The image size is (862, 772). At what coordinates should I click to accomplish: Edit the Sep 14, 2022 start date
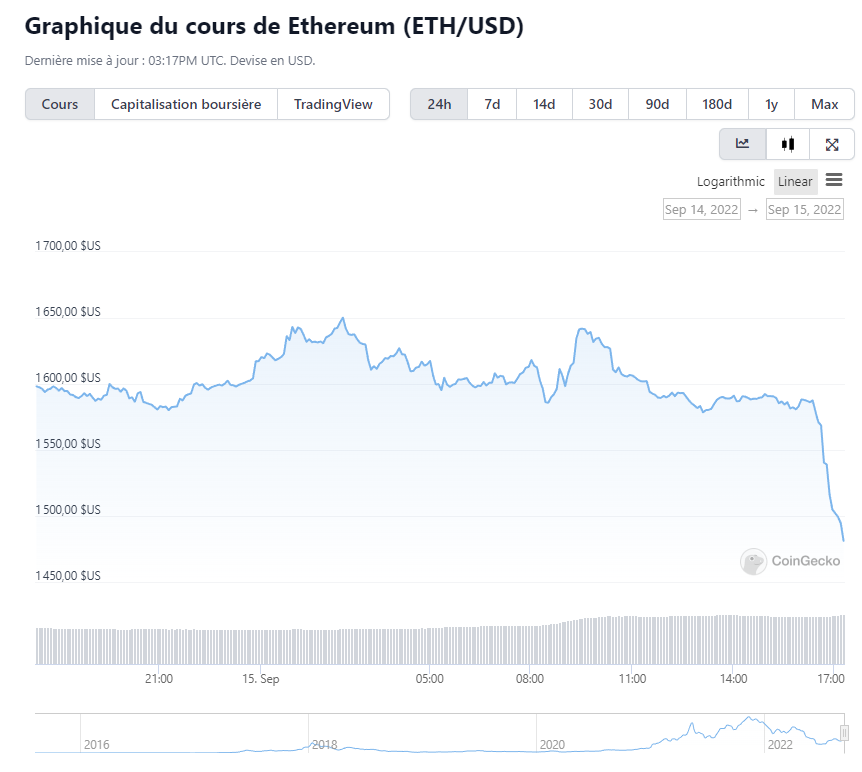tap(702, 209)
